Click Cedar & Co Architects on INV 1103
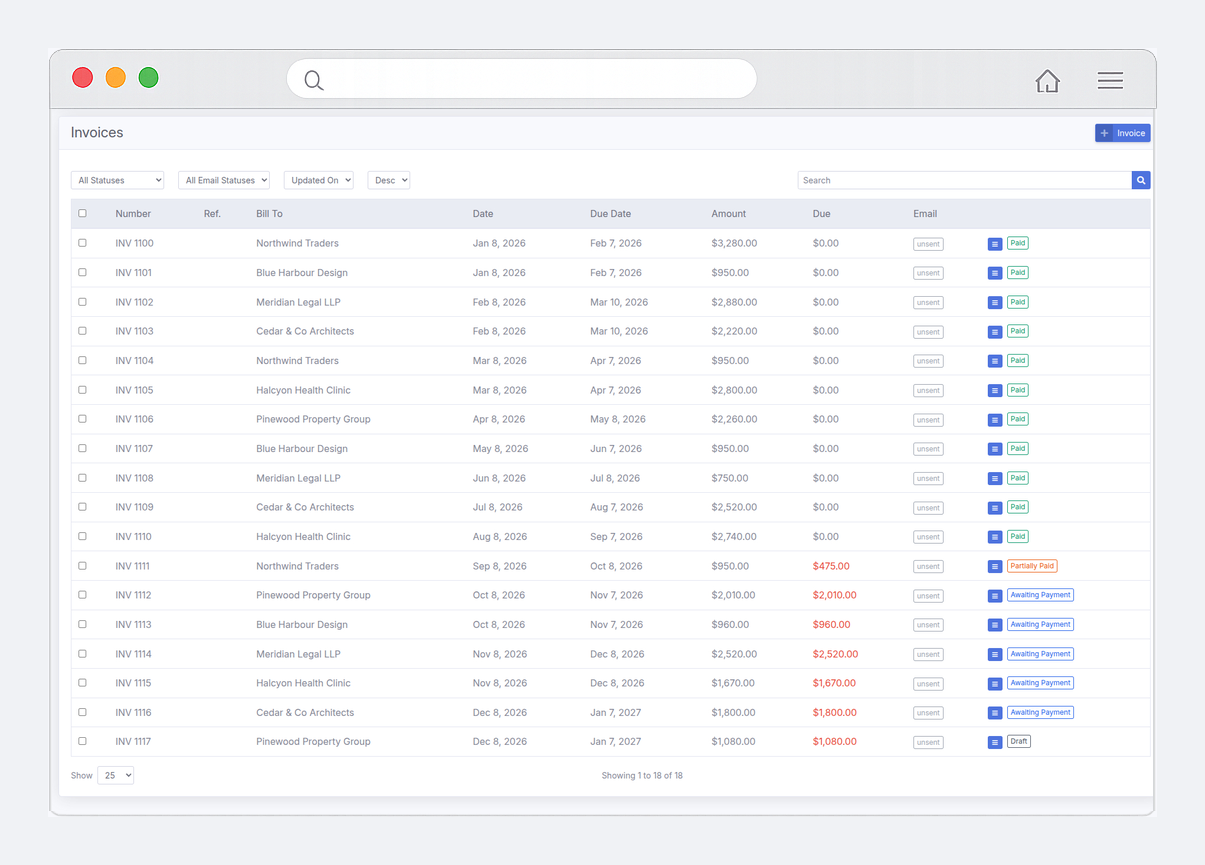The width and height of the screenshot is (1205, 865). (x=305, y=331)
